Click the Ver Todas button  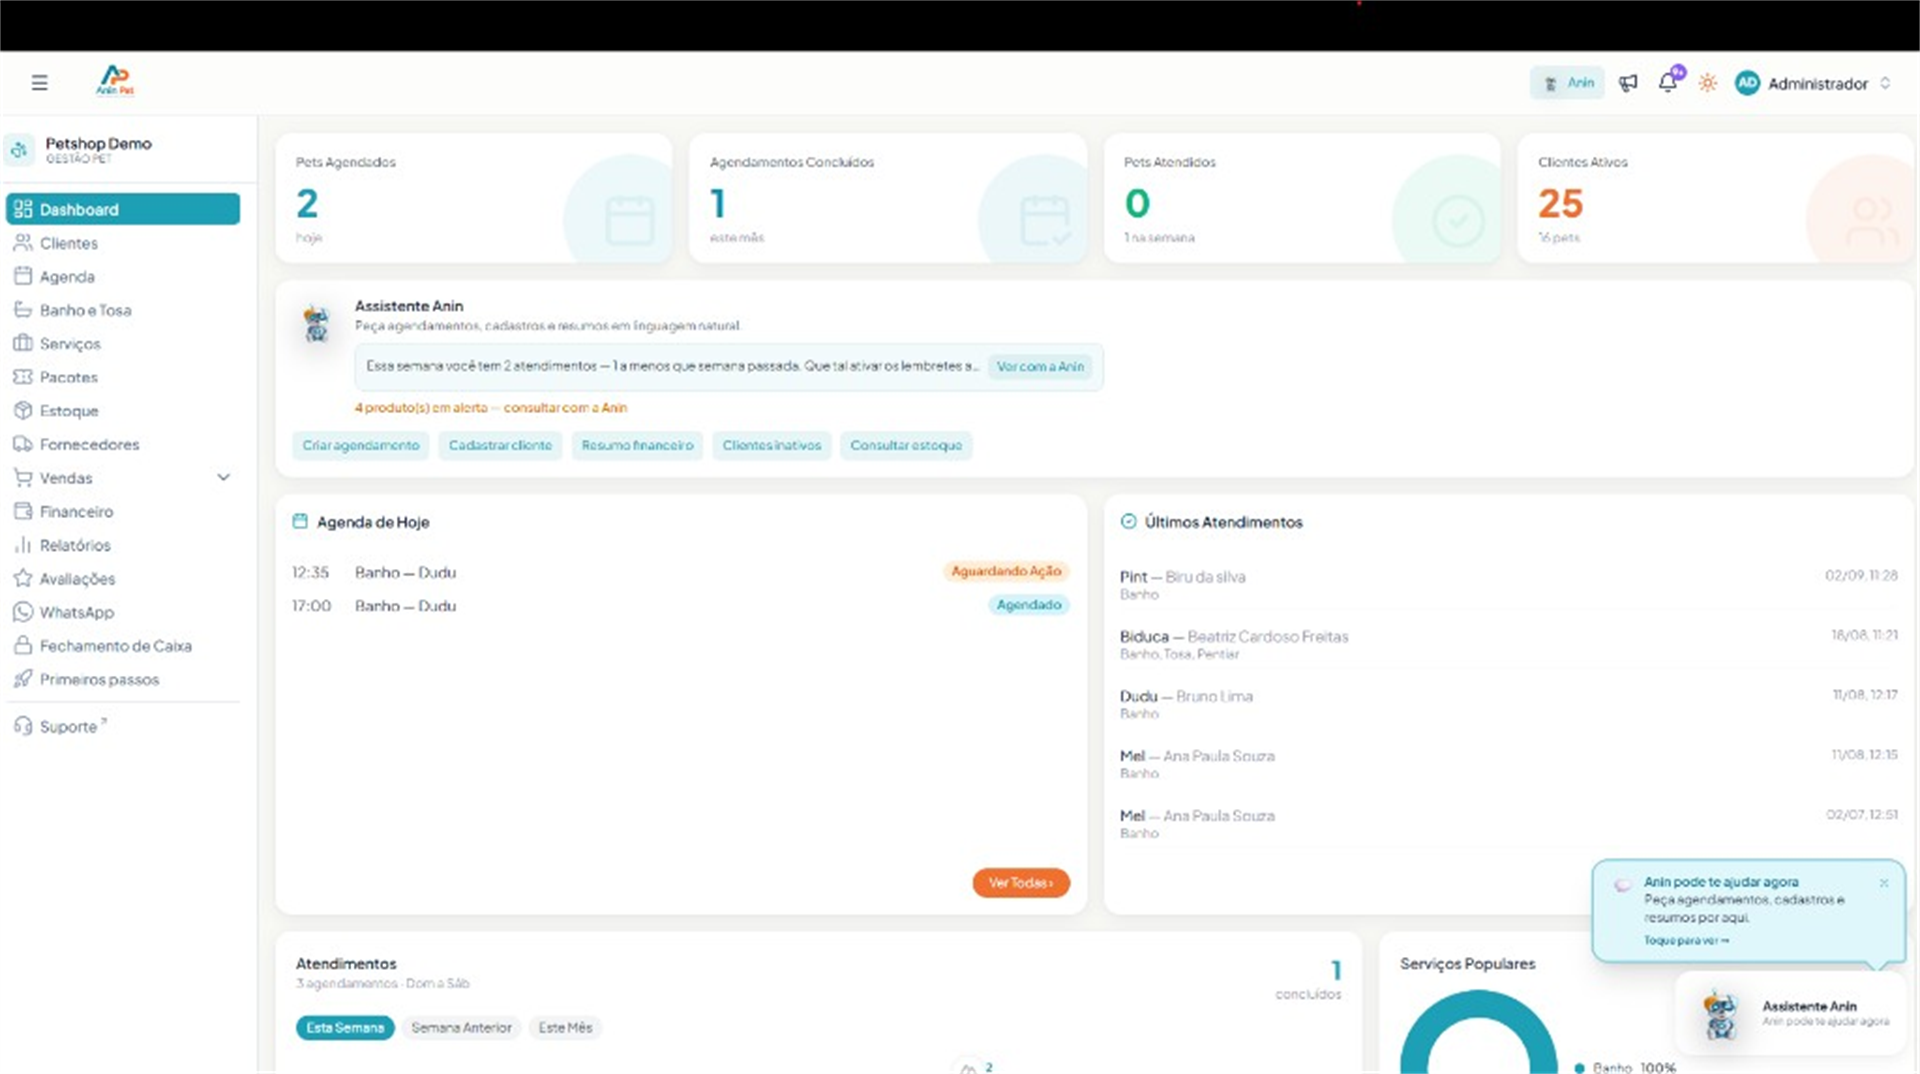click(x=1021, y=883)
